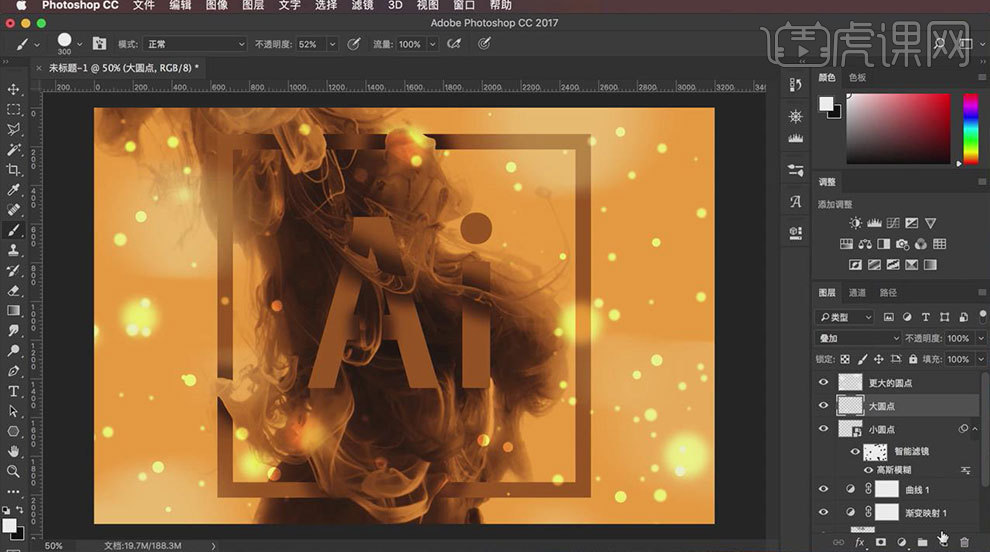Screen dimensions: 990x552
Task: Toggle visibility of the 曲线 1 layer
Action: (824, 489)
